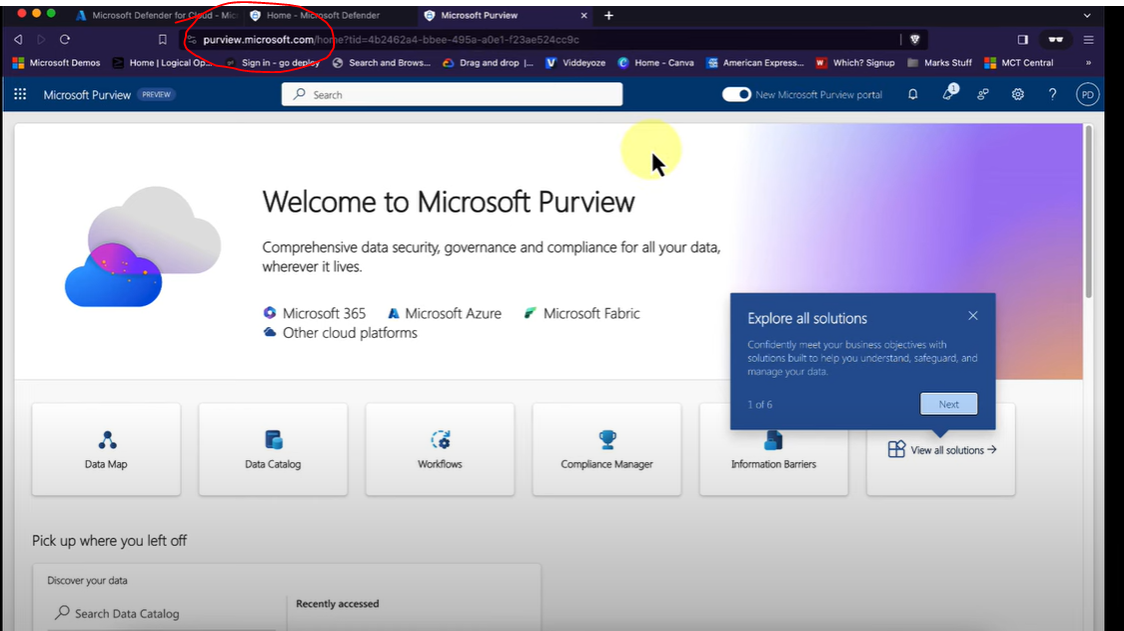Switch to Home - Microsoft Defender tab

pyautogui.click(x=322, y=15)
